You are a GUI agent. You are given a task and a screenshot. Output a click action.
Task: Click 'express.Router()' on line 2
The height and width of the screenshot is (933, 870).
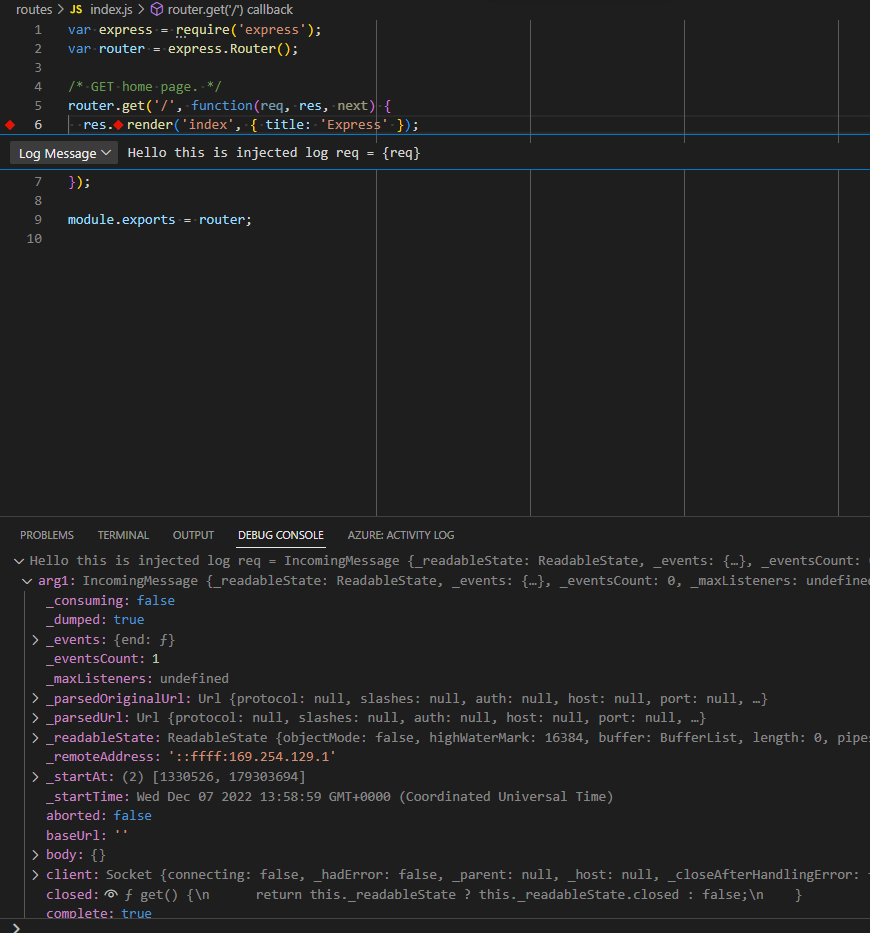pos(230,49)
